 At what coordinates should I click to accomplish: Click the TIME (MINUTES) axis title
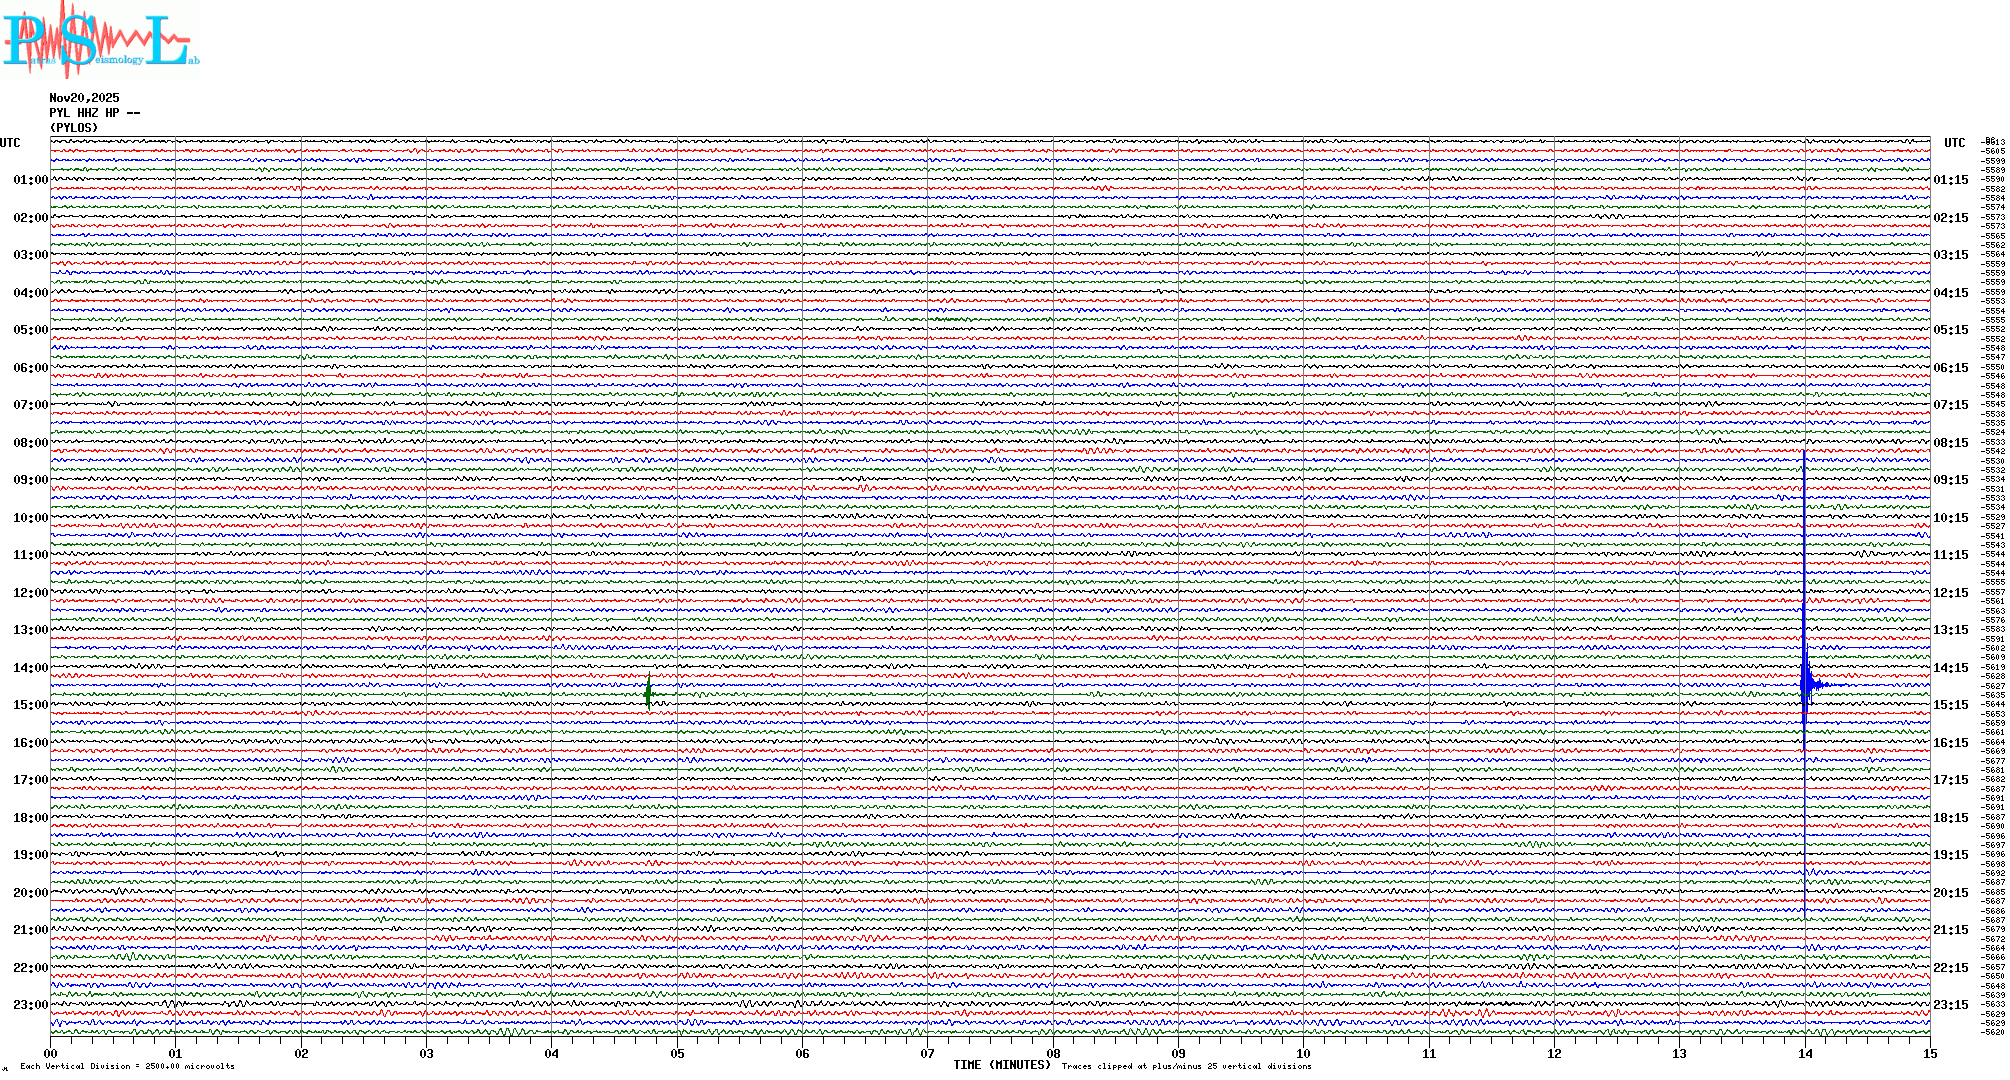1002,1065
